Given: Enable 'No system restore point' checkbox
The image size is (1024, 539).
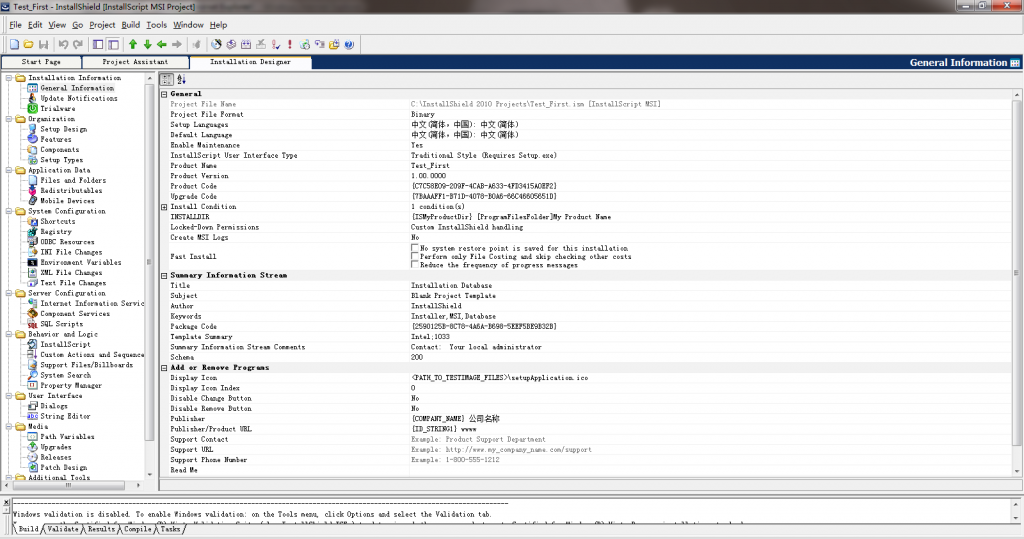Looking at the screenshot, I should click(415, 248).
